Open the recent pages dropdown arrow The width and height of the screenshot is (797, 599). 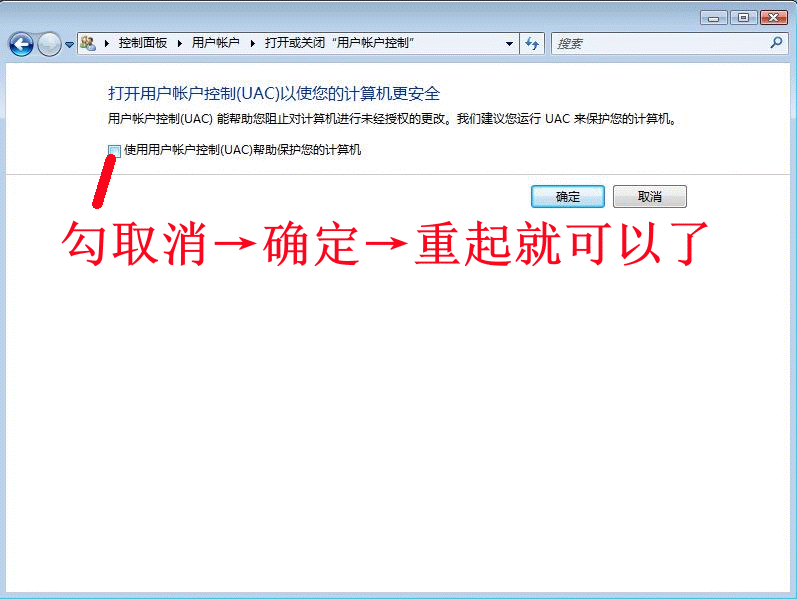click(x=69, y=45)
